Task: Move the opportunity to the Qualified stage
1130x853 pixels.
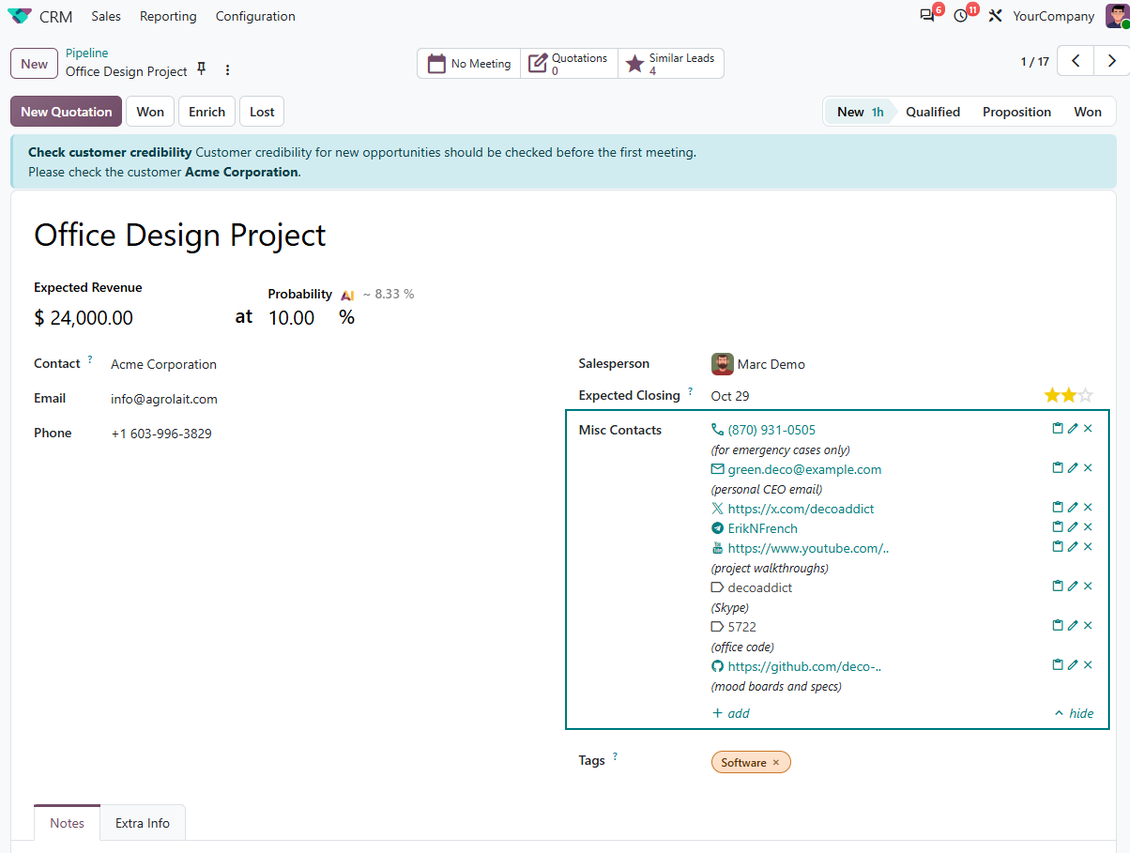Action: (933, 112)
